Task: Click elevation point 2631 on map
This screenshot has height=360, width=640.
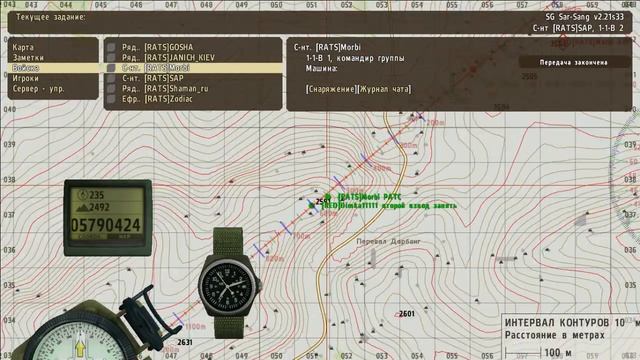Action: pos(184,342)
